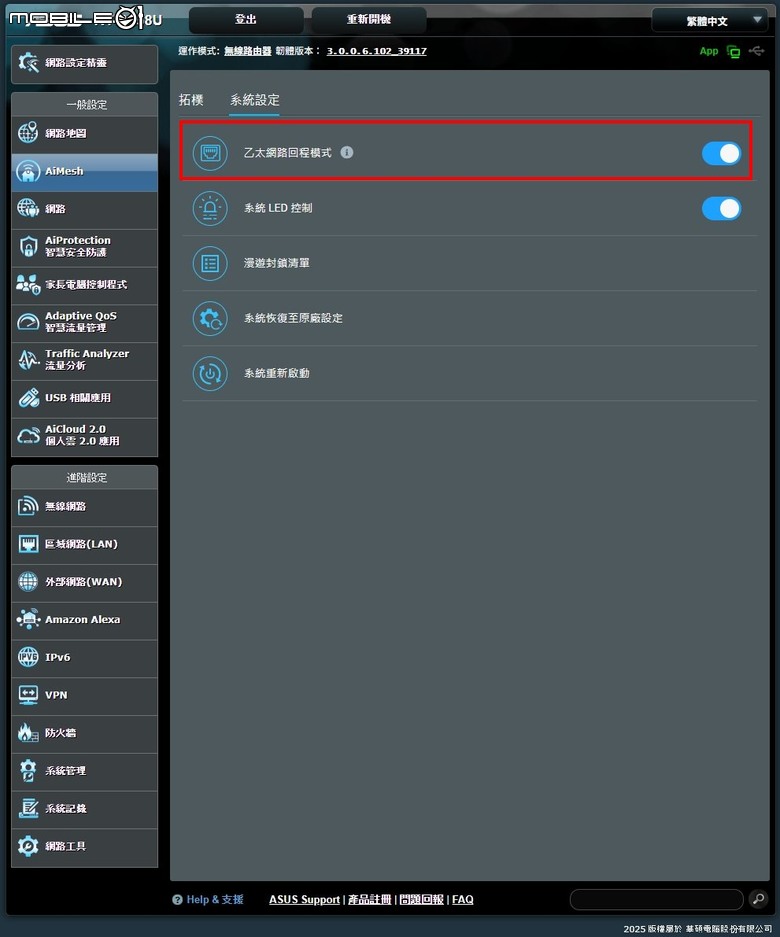Open the Network Setup Wizard icon (網路設定精靈)

tap(28, 62)
